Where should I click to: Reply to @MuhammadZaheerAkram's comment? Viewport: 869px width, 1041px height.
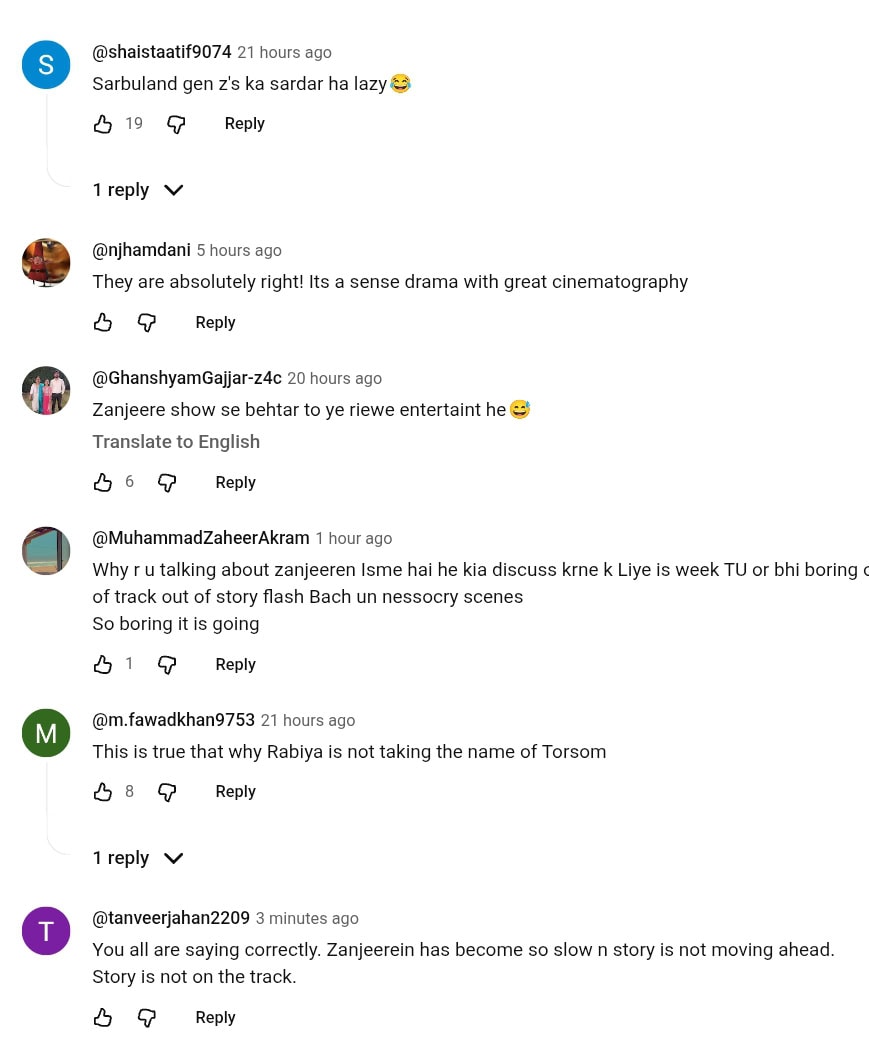[x=235, y=665]
